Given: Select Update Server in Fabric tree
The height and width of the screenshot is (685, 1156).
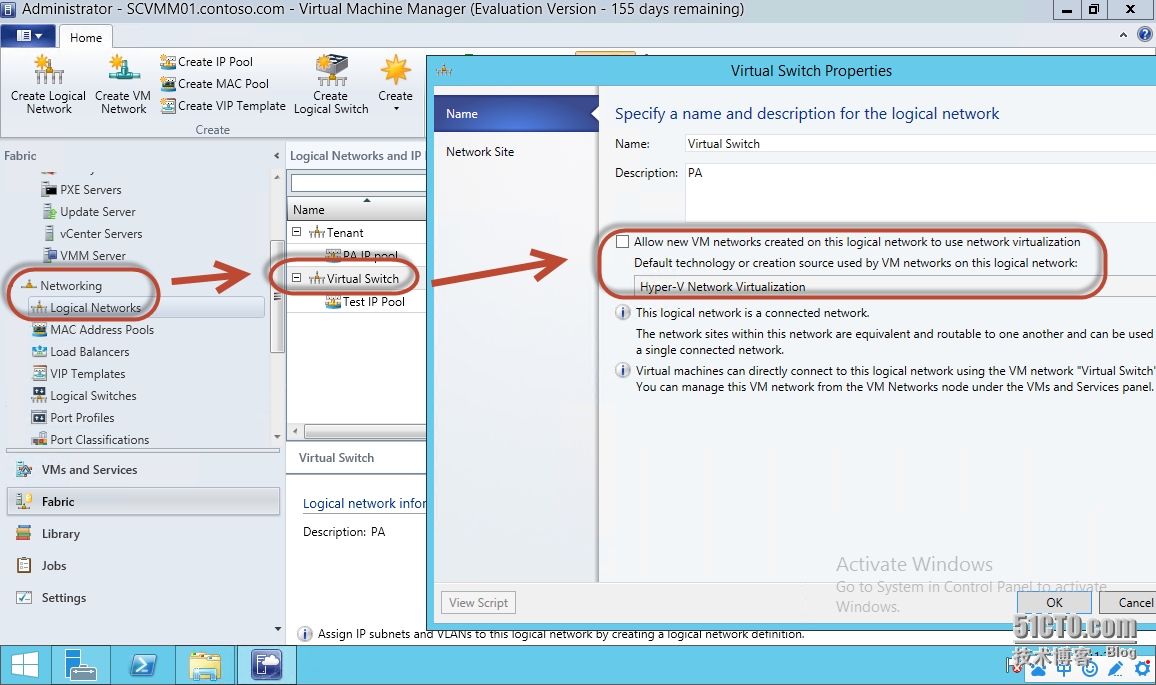Looking at the screenshot, I should (x=97, y=212).
